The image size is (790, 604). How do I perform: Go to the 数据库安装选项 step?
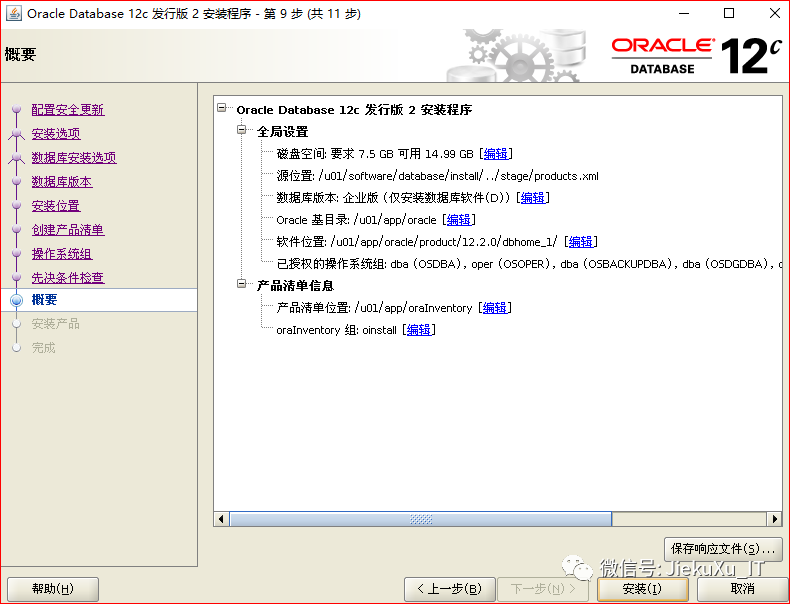coord(74,158)
